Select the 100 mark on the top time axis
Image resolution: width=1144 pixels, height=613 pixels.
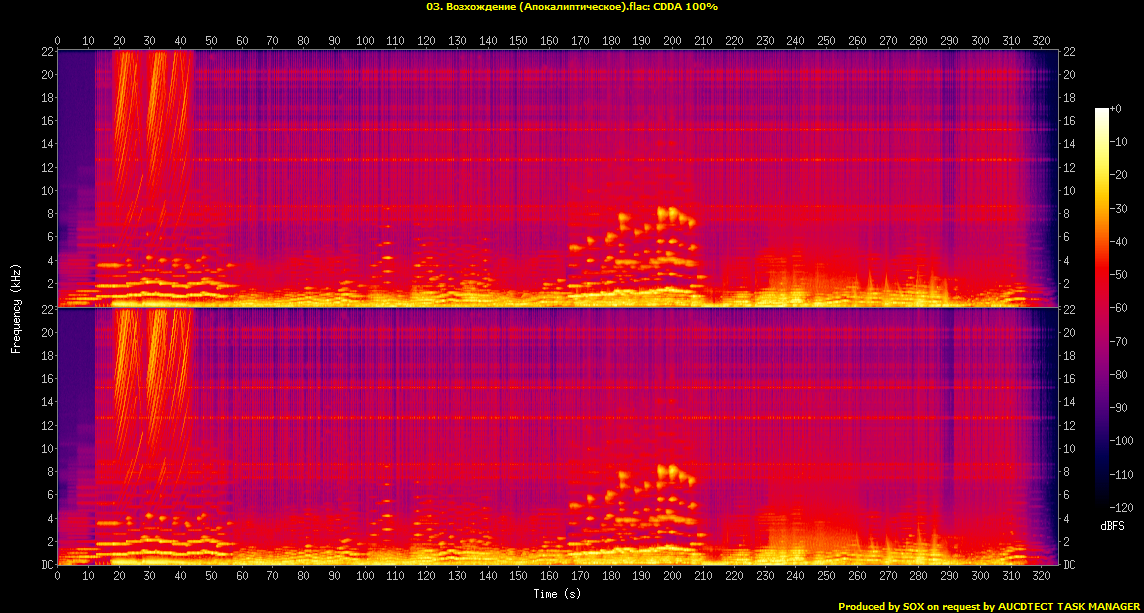[364, 40]
